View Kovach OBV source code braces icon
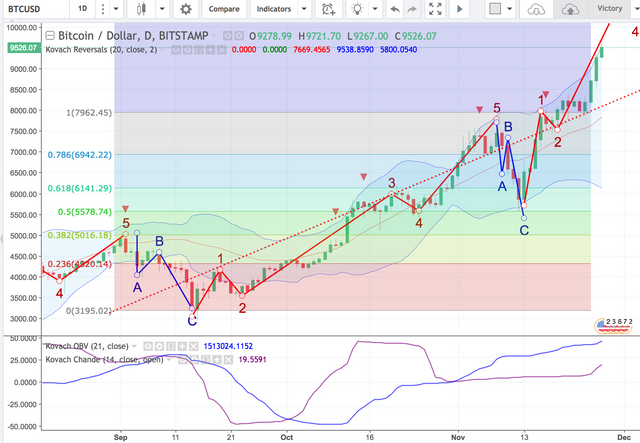640x443 pixels. (x=171, y=346)
